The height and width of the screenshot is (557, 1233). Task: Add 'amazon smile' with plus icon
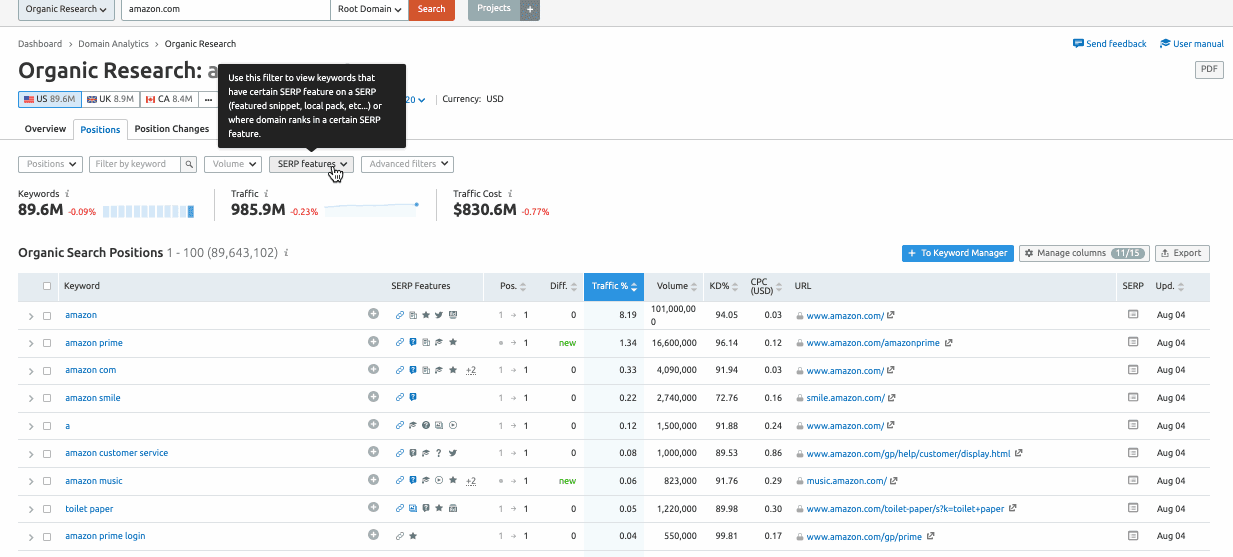pos(373,397)
